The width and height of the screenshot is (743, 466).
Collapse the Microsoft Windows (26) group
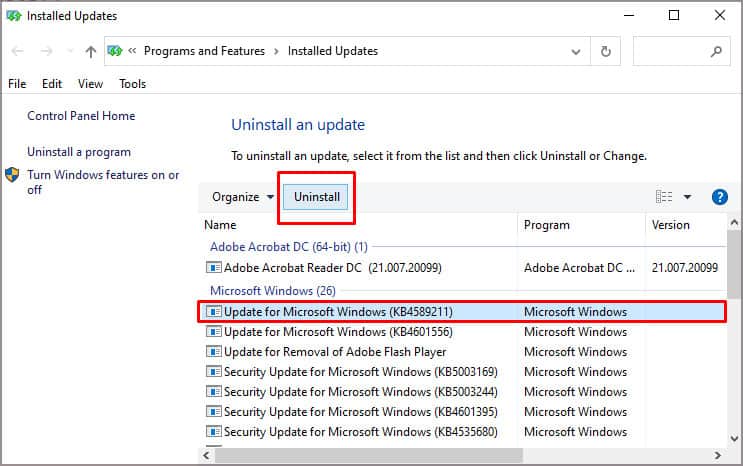(x=273, y=291)
